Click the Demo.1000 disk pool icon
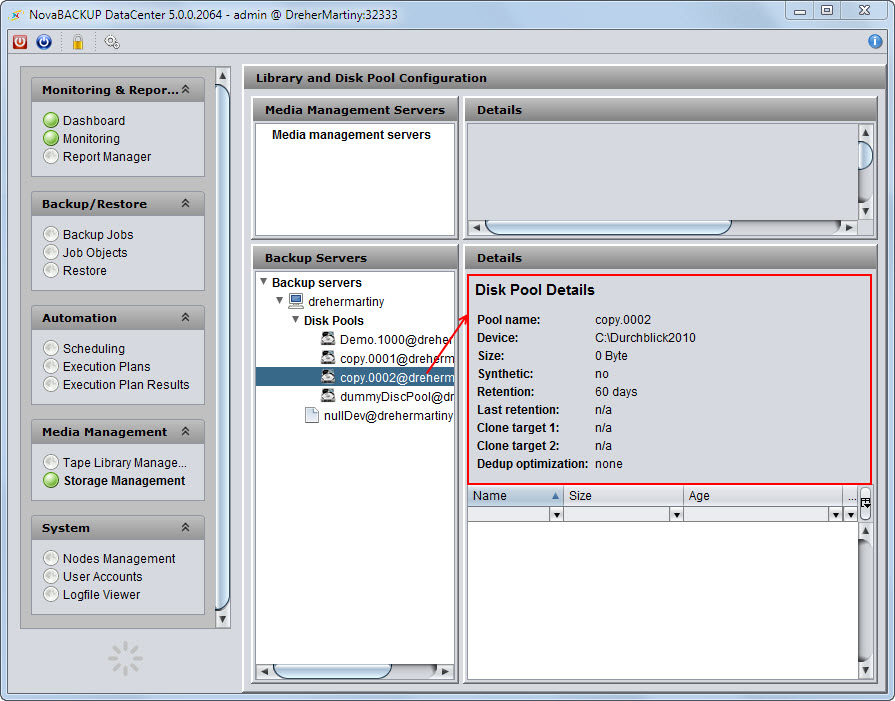This screenshot has height=701, width=895. click(328, 339)
